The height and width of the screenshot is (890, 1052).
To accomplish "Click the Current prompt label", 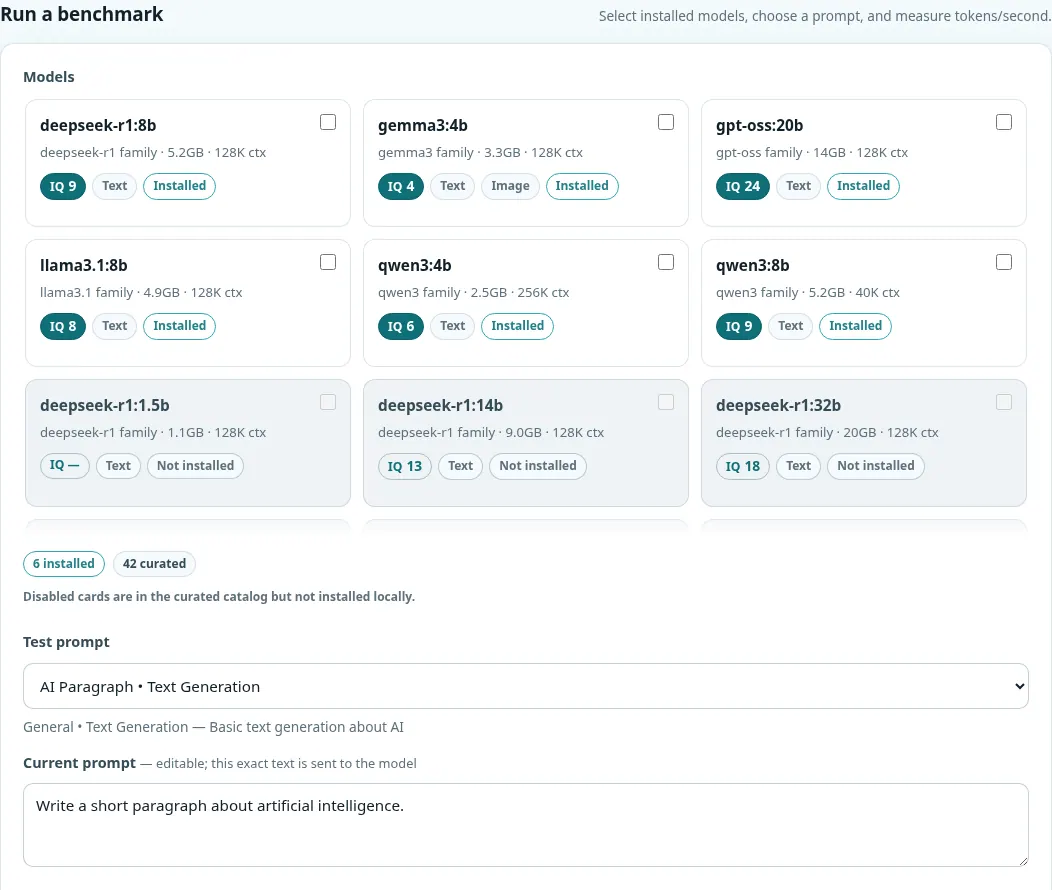I will coord(79,763).
